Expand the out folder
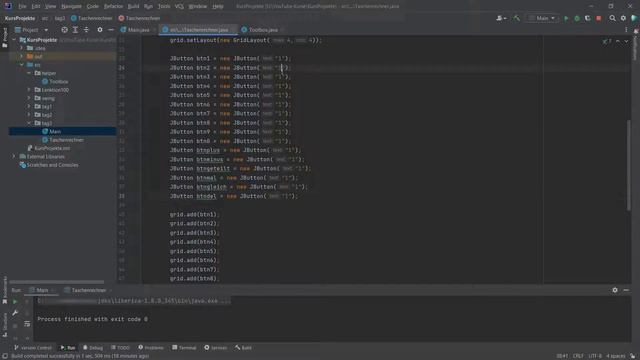Screen dimensions: 640x360 click(22, 56)
